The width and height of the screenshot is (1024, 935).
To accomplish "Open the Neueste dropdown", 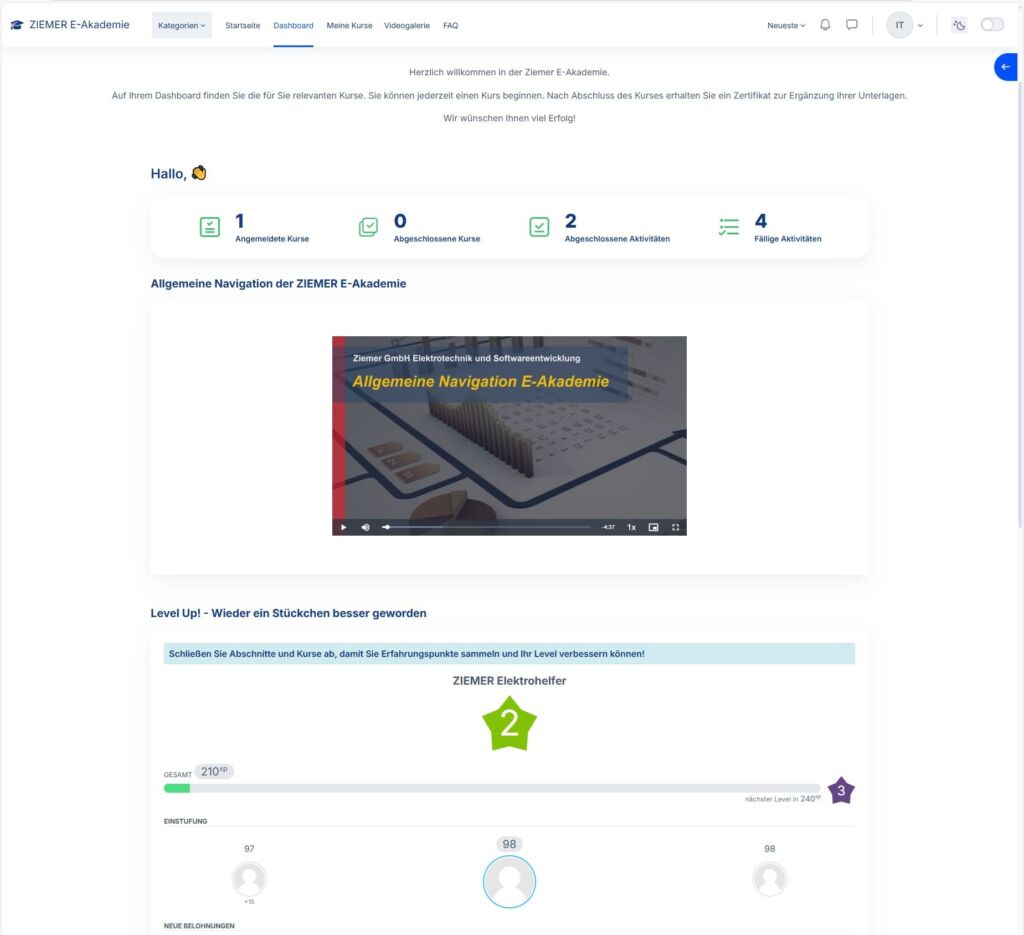I will [786, 25].
